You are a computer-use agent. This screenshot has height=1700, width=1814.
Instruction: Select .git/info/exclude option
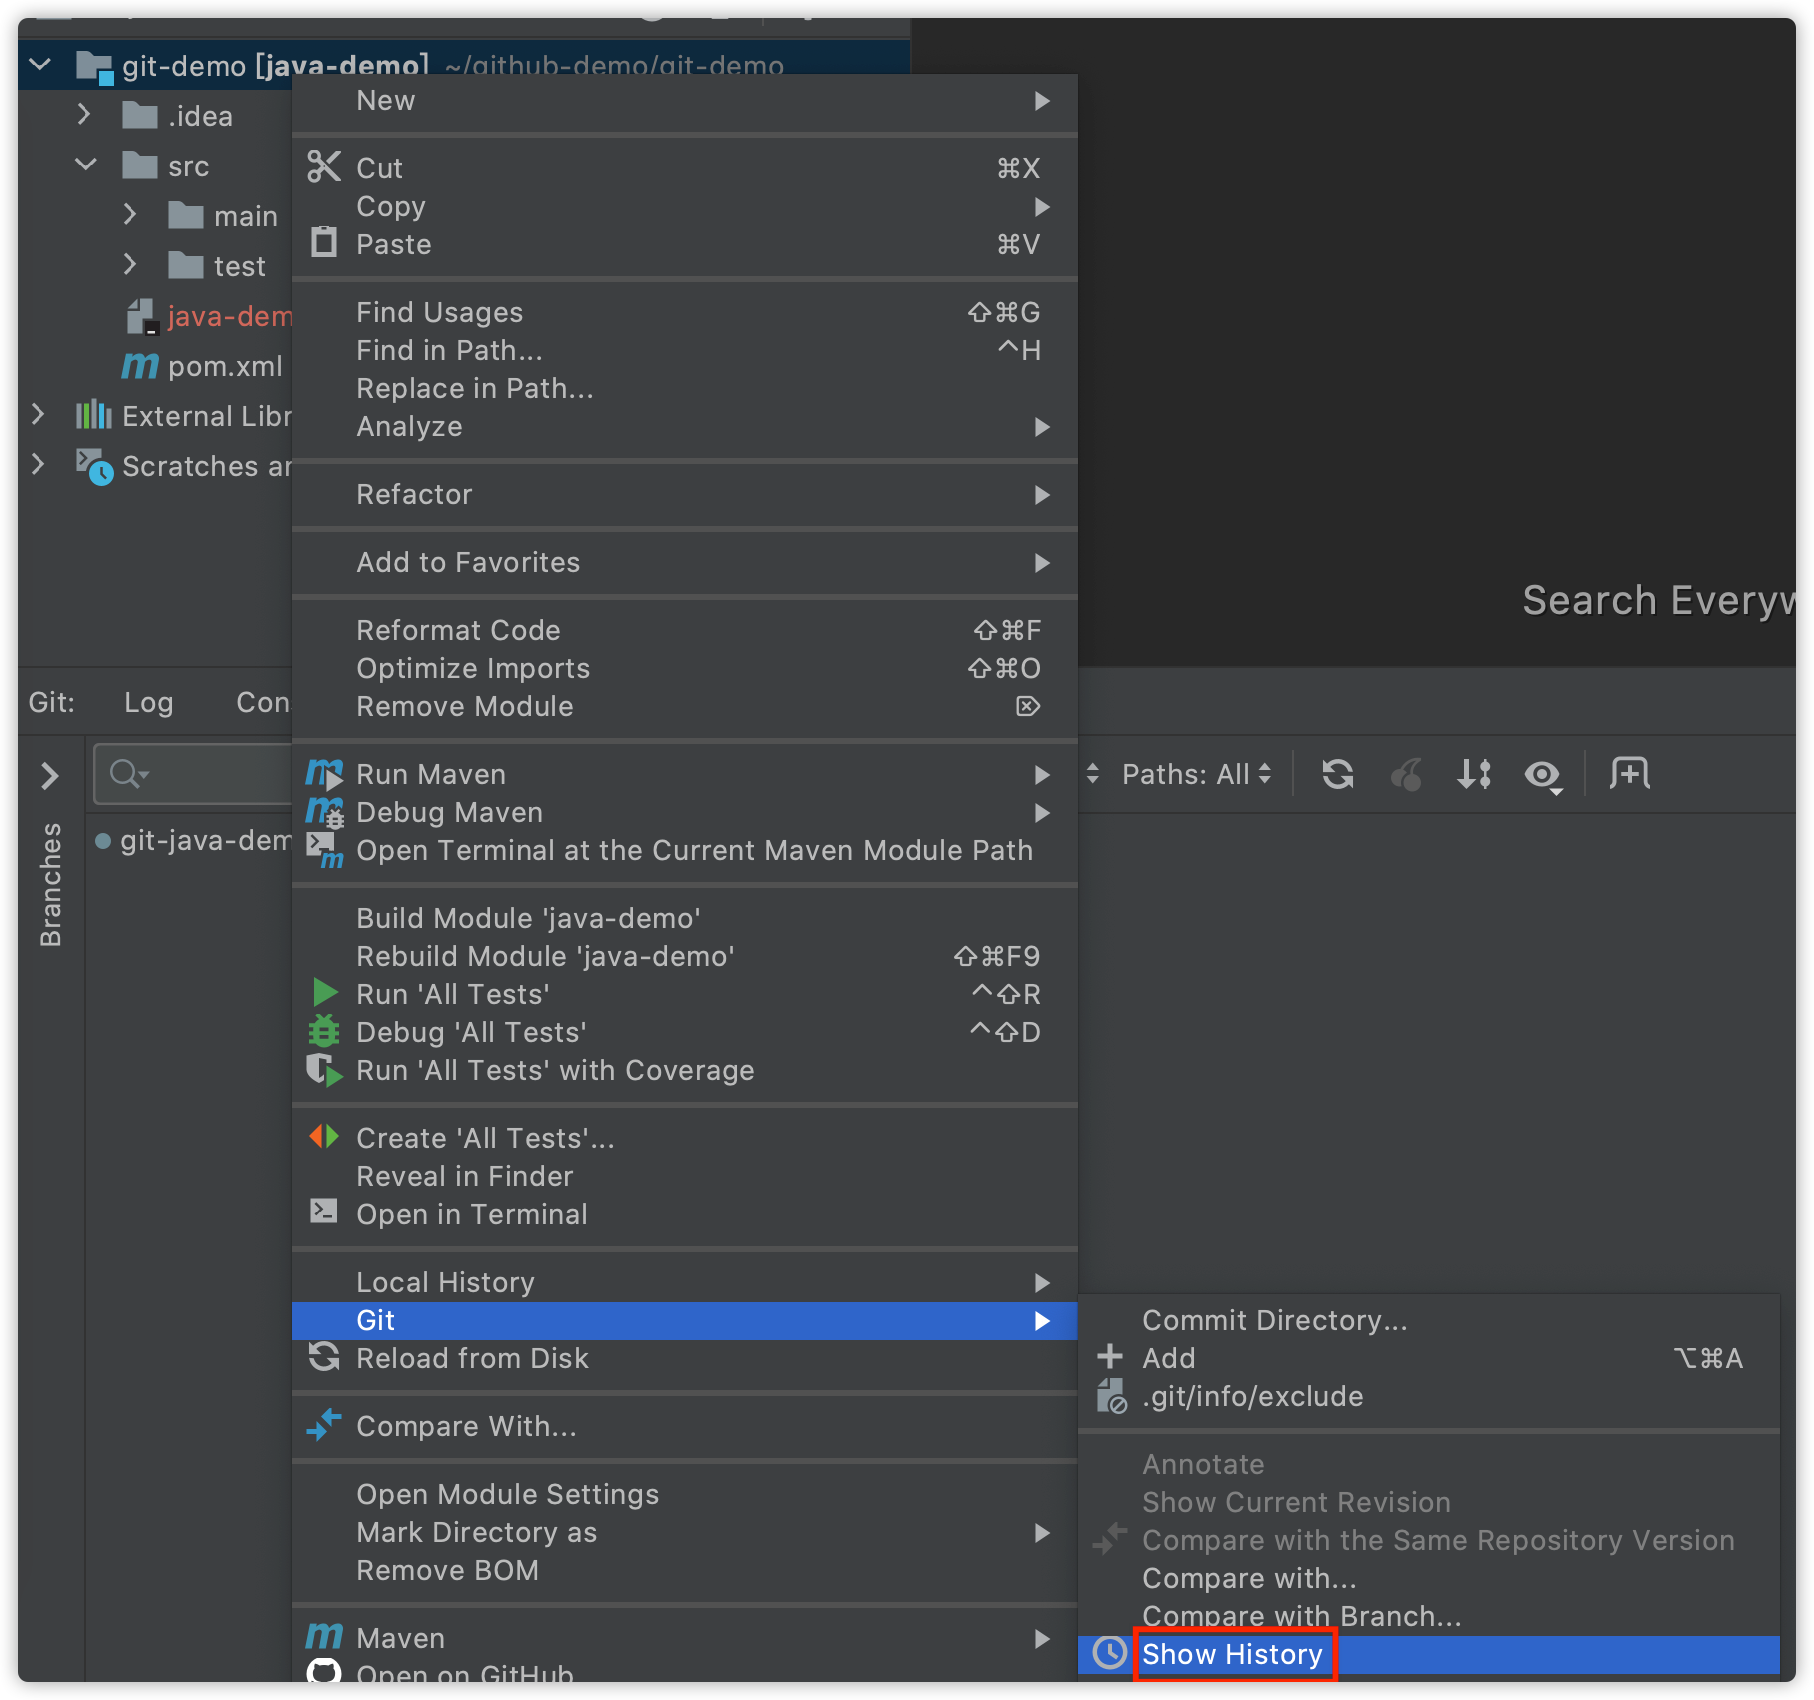1429,1396
